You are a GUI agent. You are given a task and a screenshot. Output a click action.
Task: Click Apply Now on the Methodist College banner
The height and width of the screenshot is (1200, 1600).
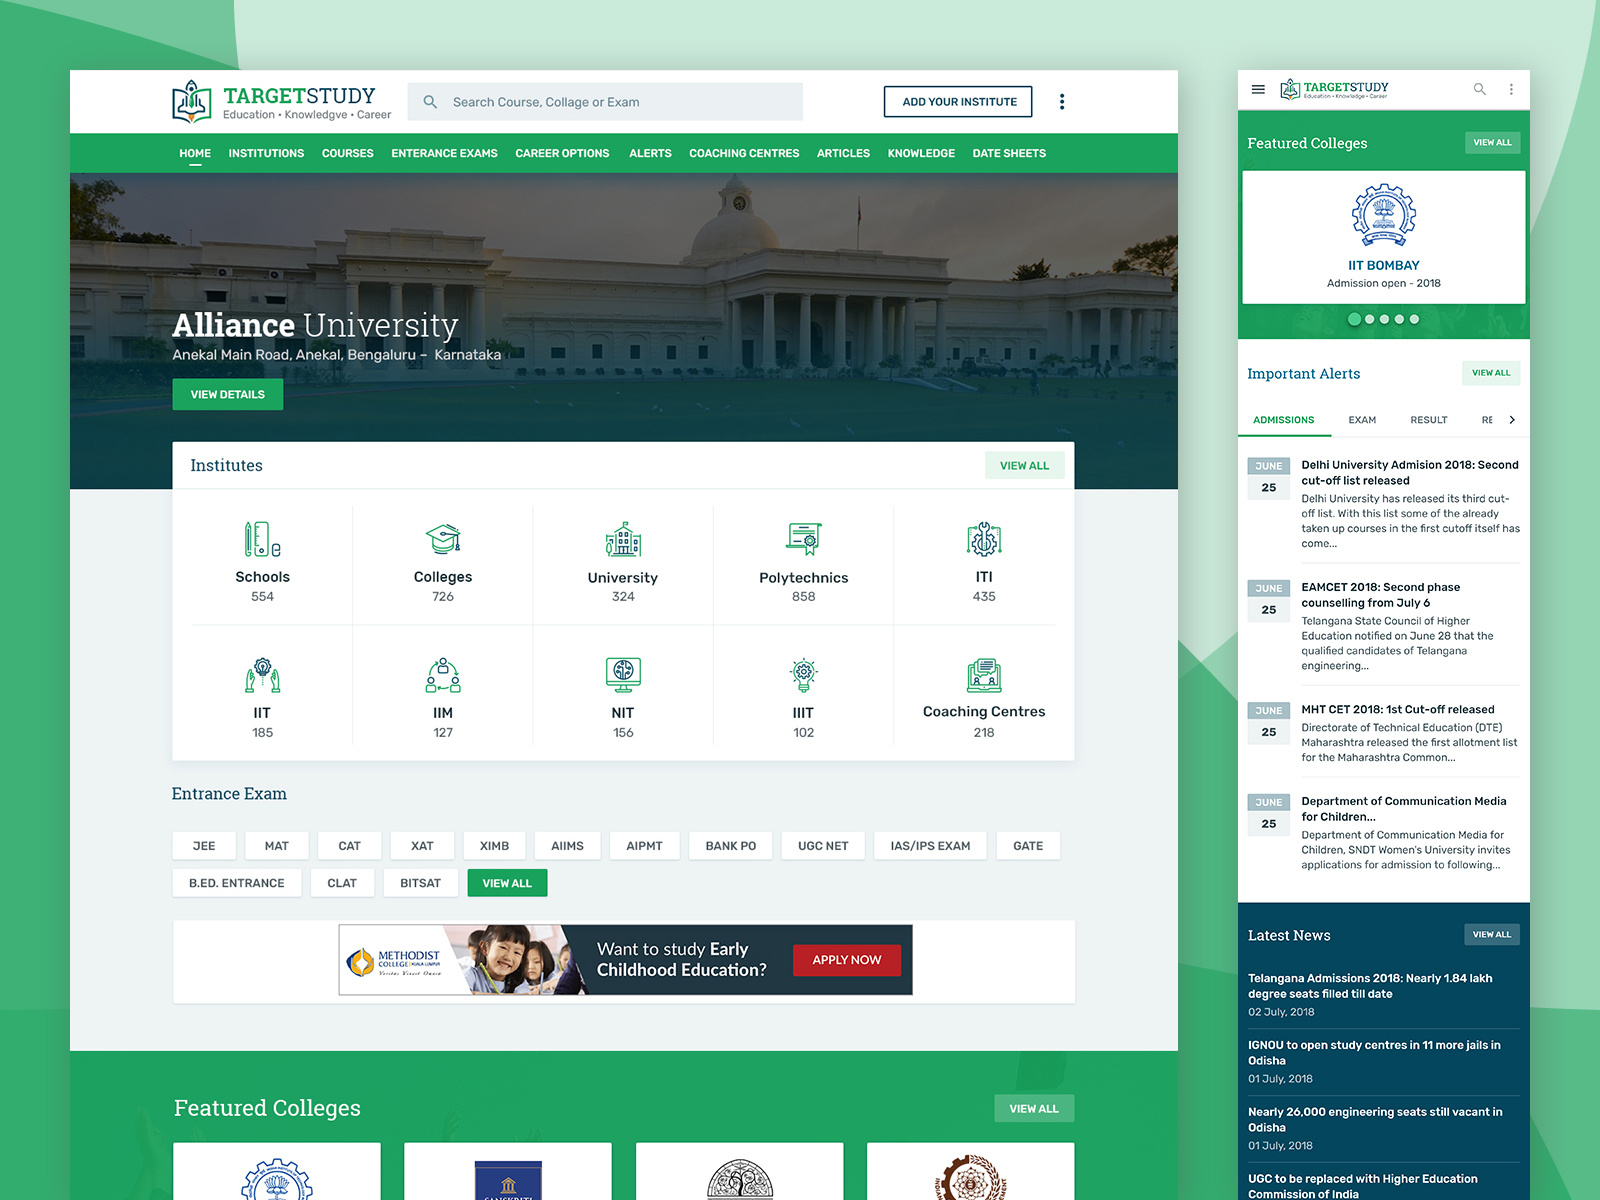pos(846,960)
